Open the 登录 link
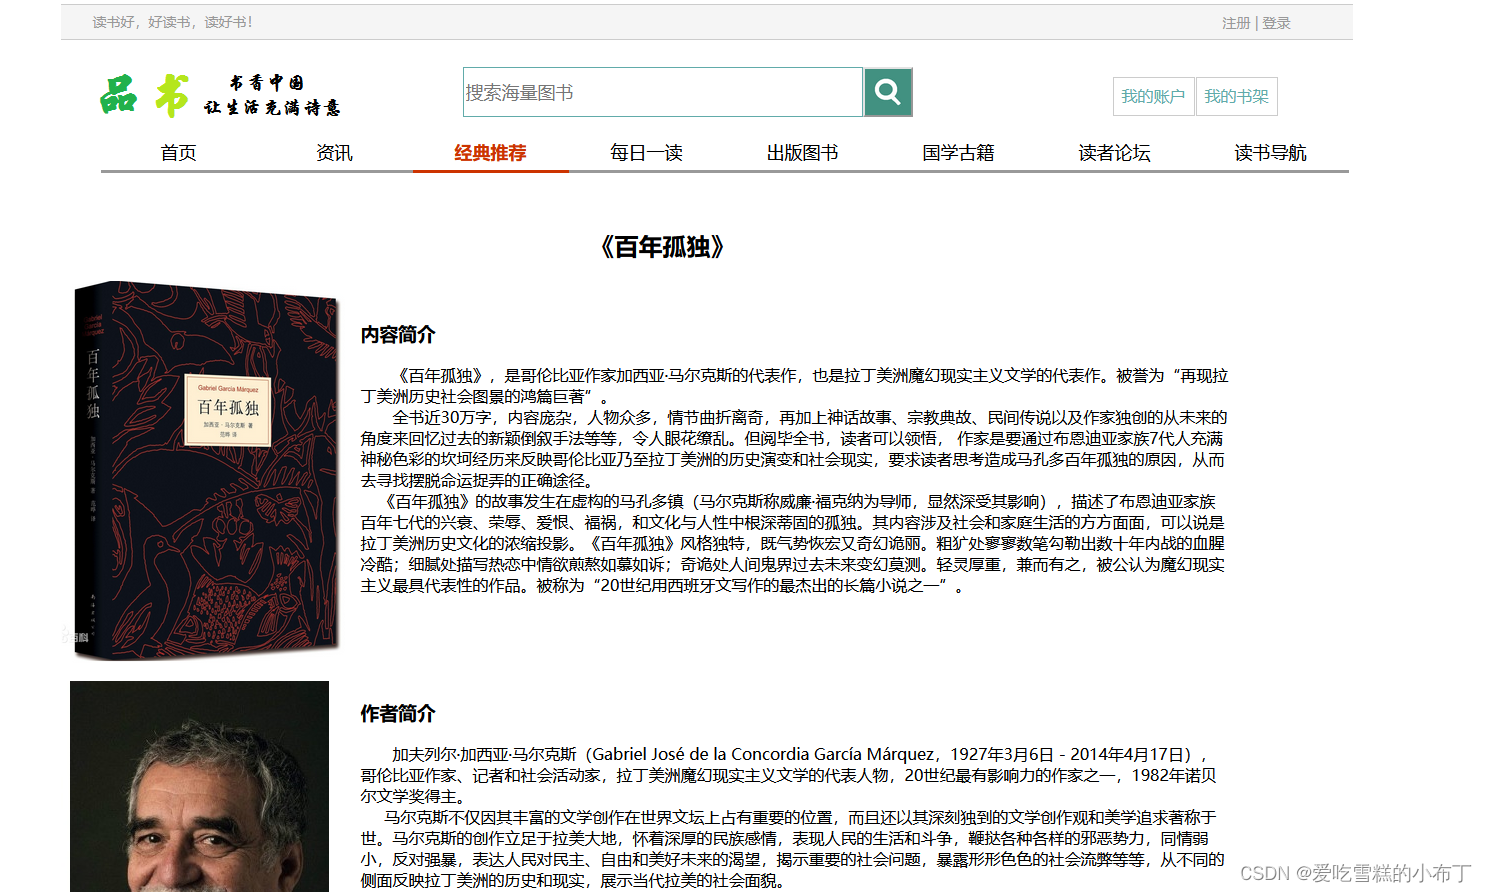This screenshot has width=1487, height=892. (x=1276, y=23)
